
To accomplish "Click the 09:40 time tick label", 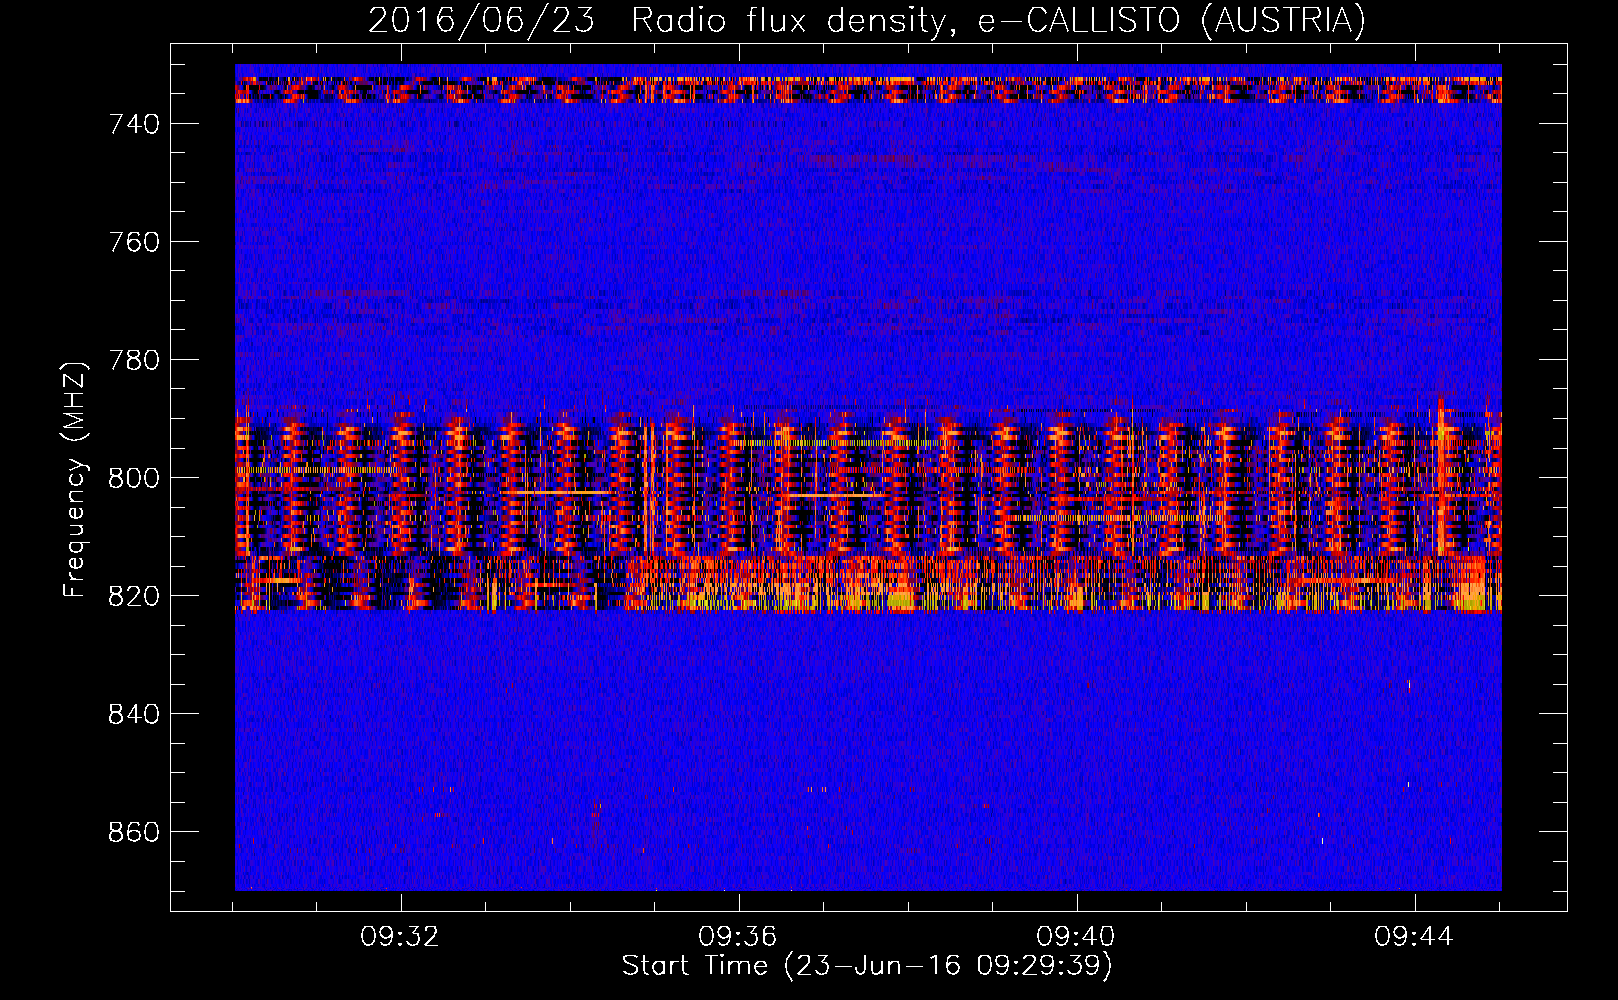I will tap(1076, 937).
